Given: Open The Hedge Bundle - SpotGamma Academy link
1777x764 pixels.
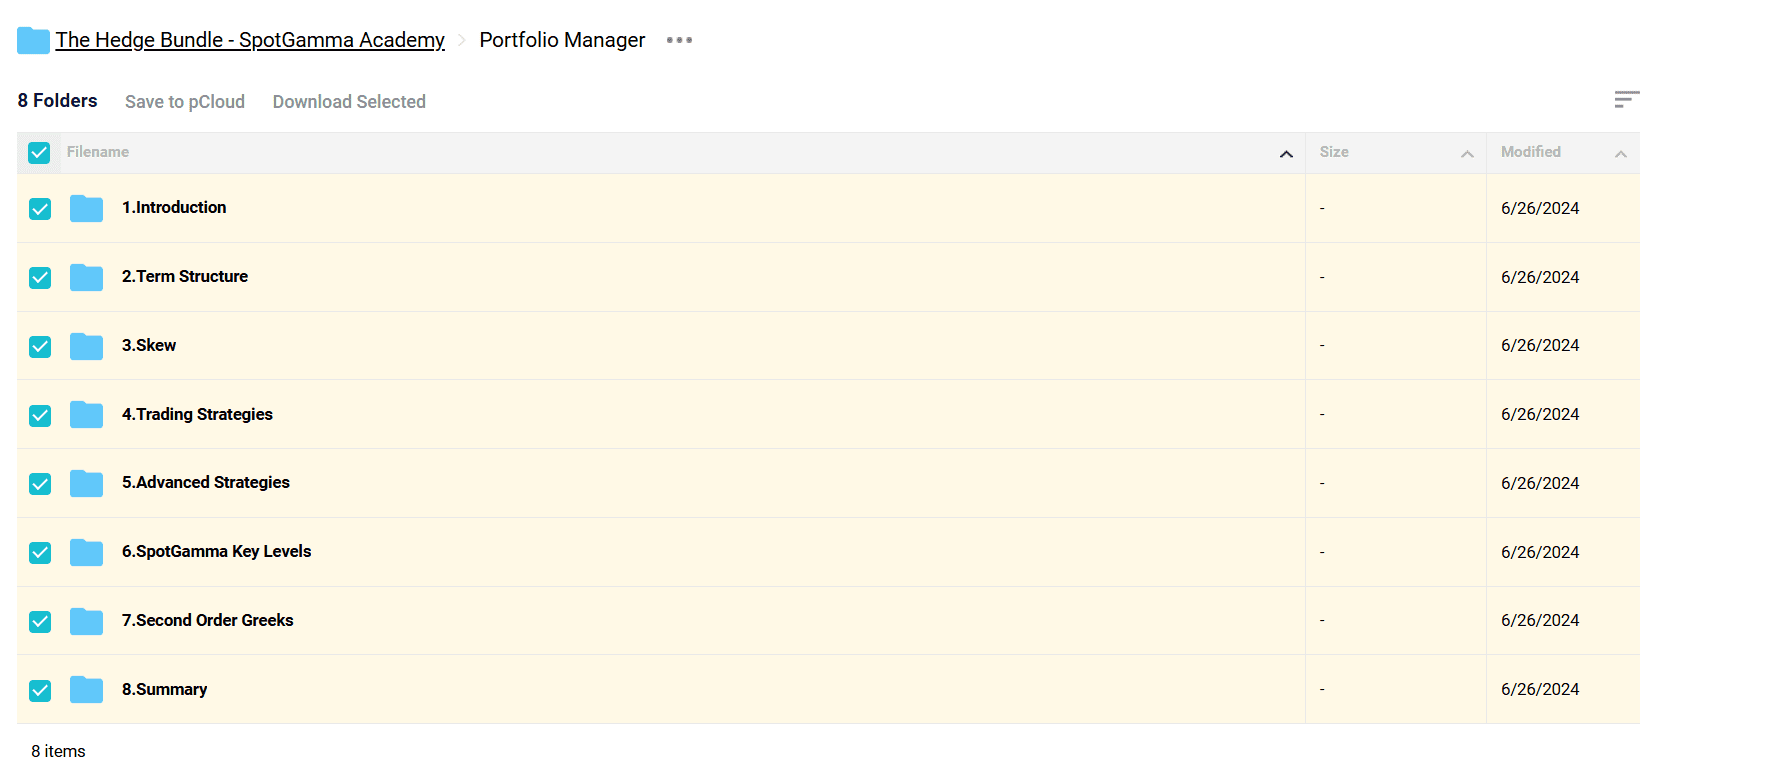Looking at the screenshot, I should (250, 40).
